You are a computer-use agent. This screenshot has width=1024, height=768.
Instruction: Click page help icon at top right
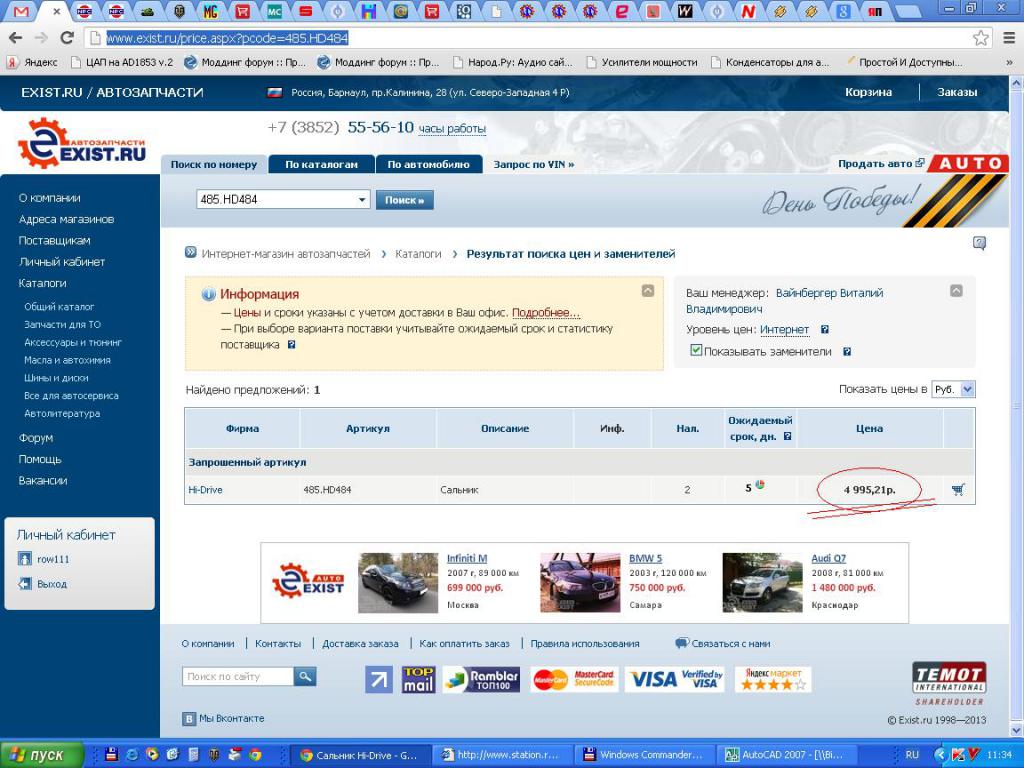(979, 244)
